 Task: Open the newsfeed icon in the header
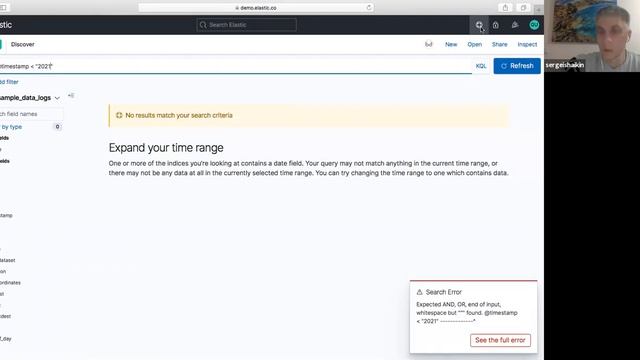click(x=515, y=25)
